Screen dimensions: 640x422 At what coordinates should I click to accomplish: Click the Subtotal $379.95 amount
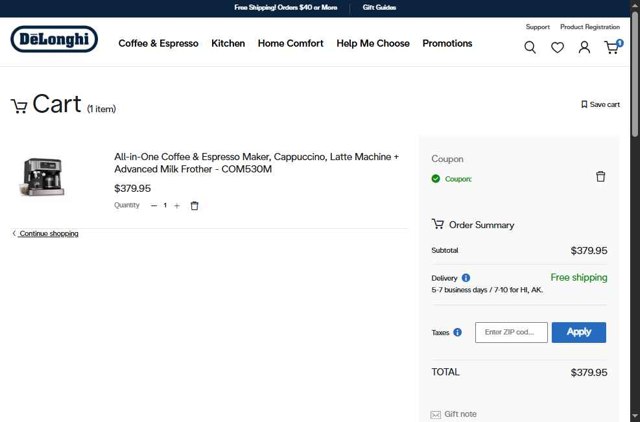[x=589, y=251]
